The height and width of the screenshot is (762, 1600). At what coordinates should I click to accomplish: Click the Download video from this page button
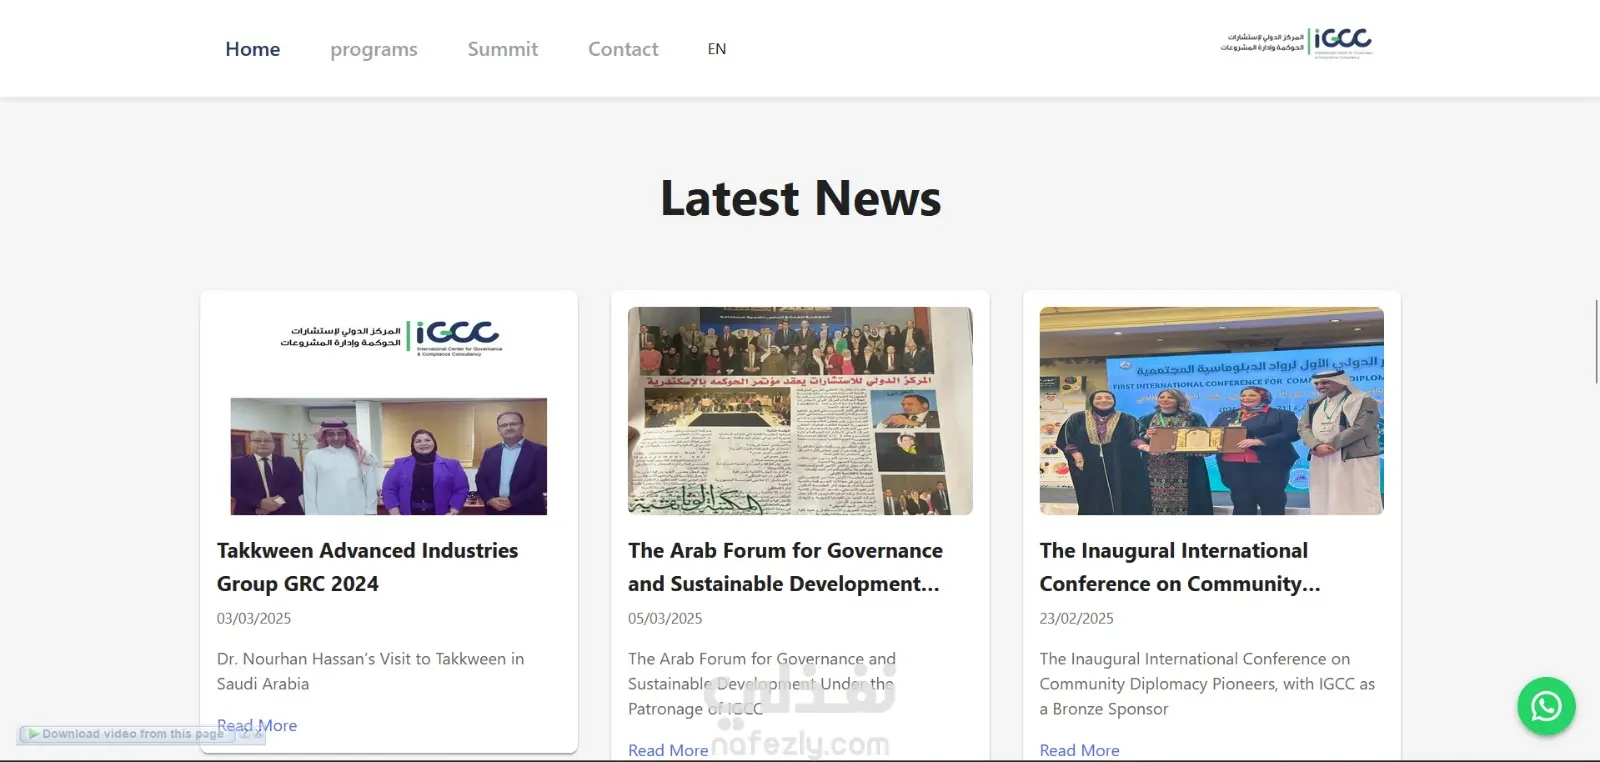126,734
